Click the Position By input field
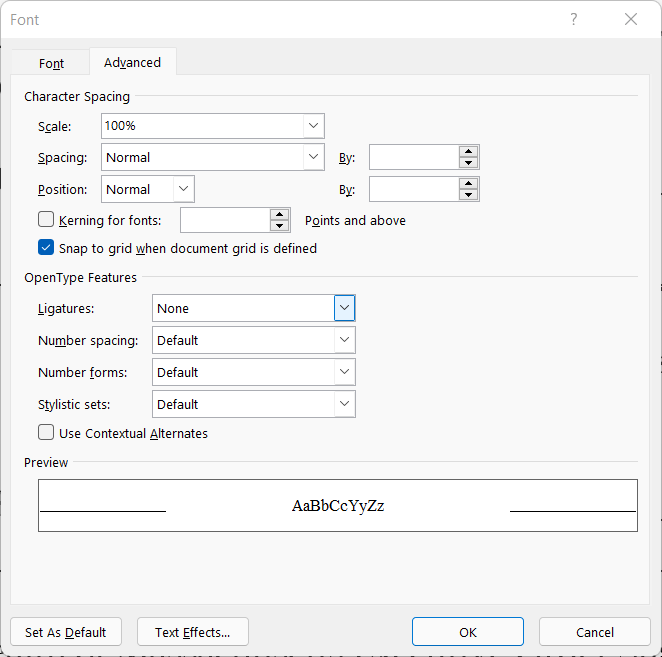Screen dimensions: 662x657 [x=414, y=189]
